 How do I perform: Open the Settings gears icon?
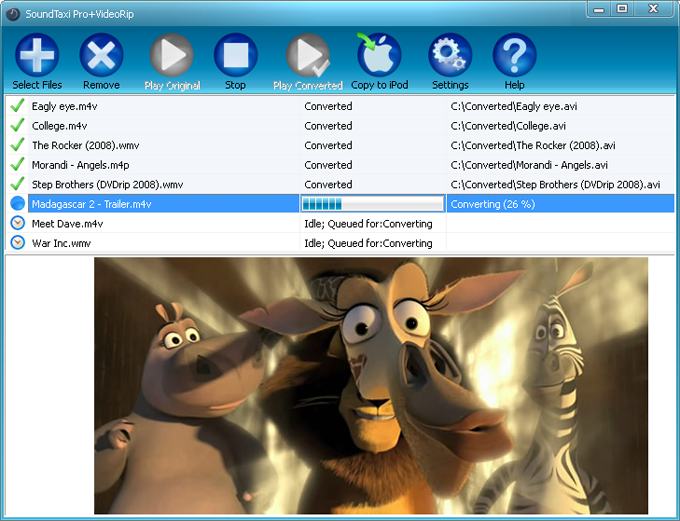[450, 55]
